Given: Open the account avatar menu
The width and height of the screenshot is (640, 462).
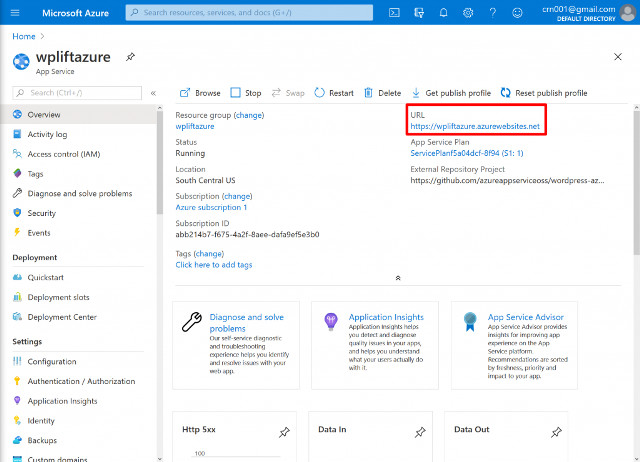Looking at the screenshot, I should click(x=628, y=13).
